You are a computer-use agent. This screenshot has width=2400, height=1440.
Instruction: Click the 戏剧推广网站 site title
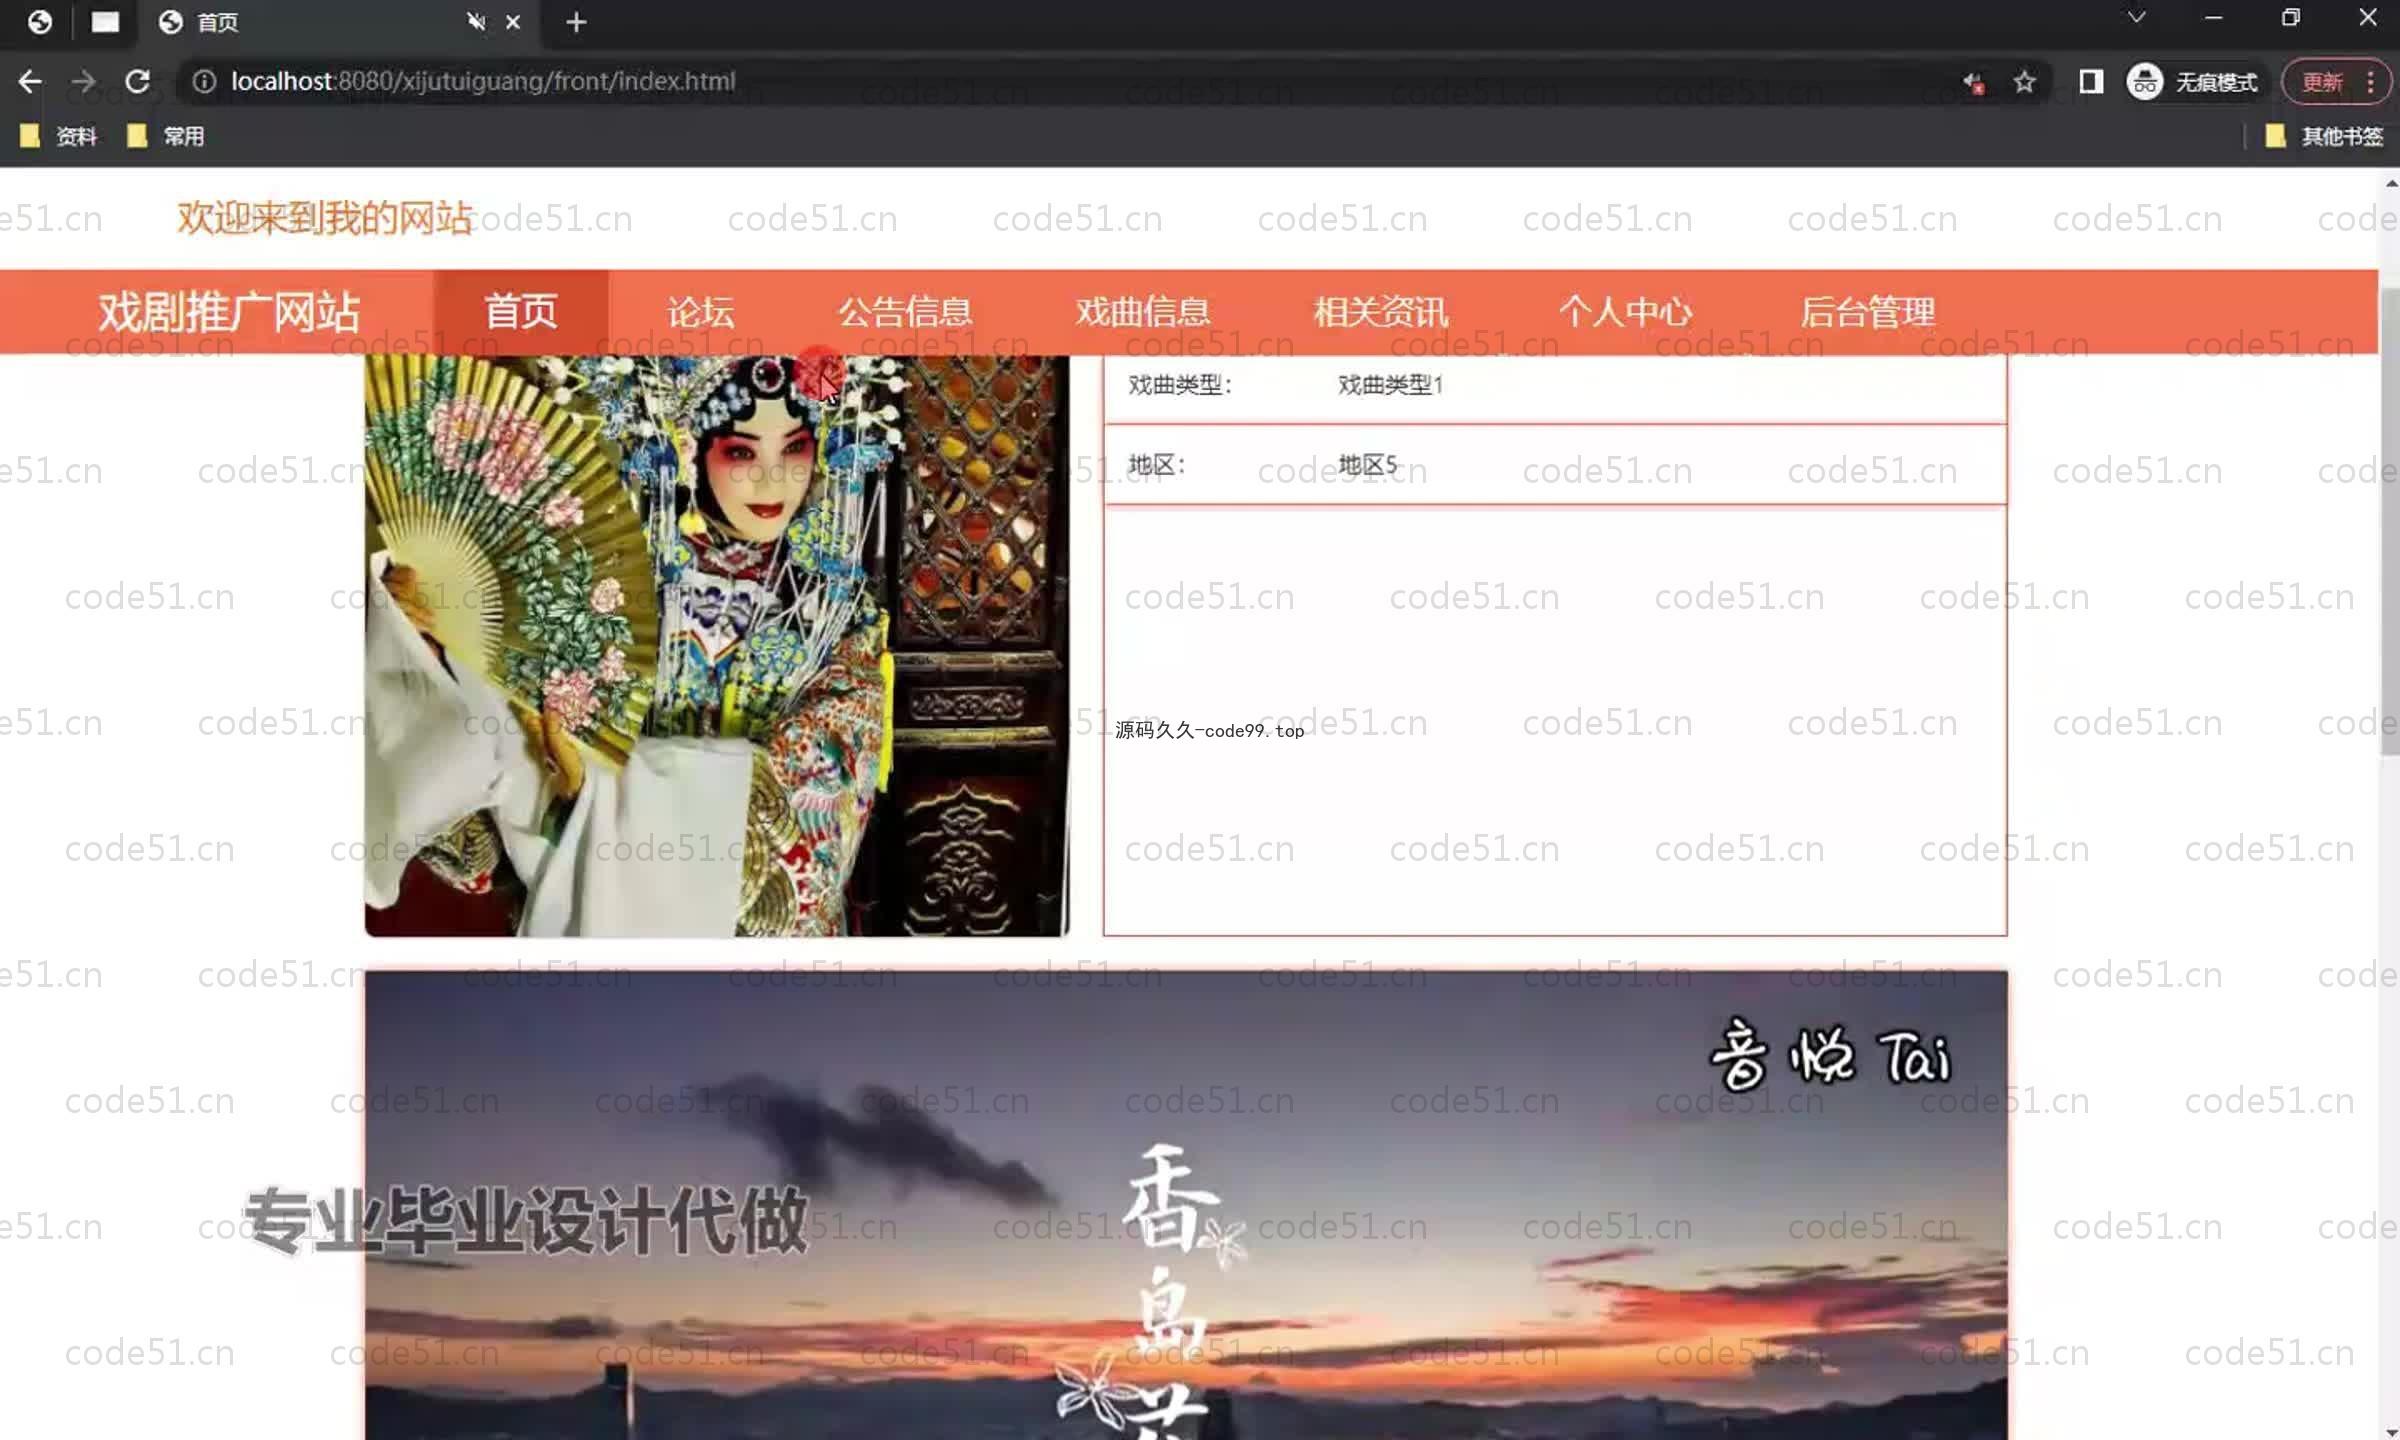[x=229, y=312]
